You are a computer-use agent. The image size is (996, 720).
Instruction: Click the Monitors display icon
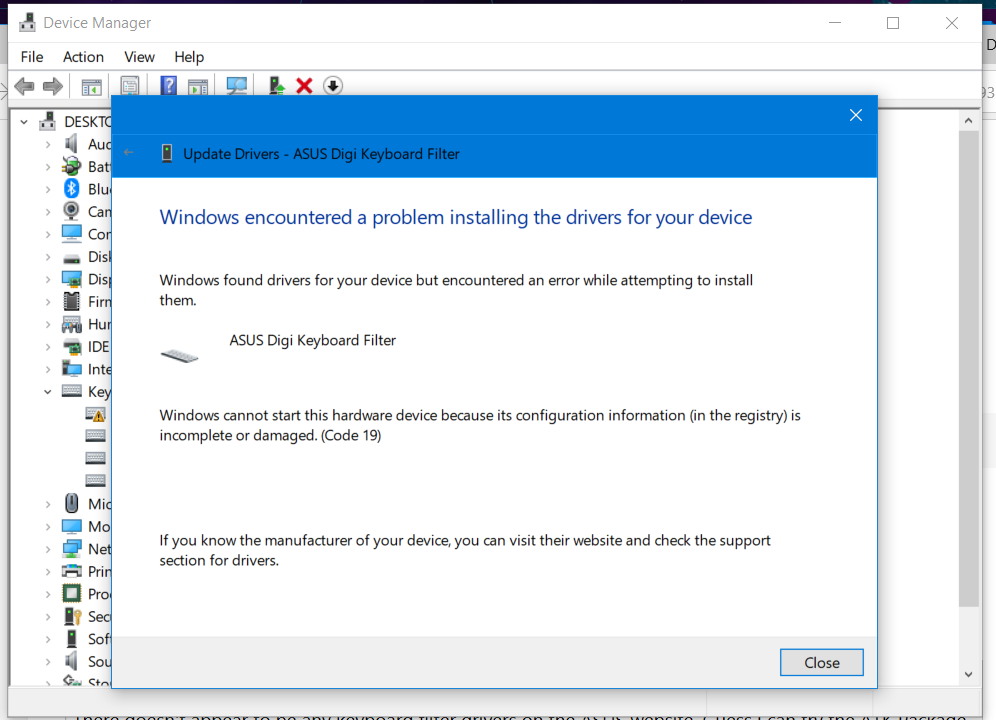pyautogui.click(x=72, y=526)
